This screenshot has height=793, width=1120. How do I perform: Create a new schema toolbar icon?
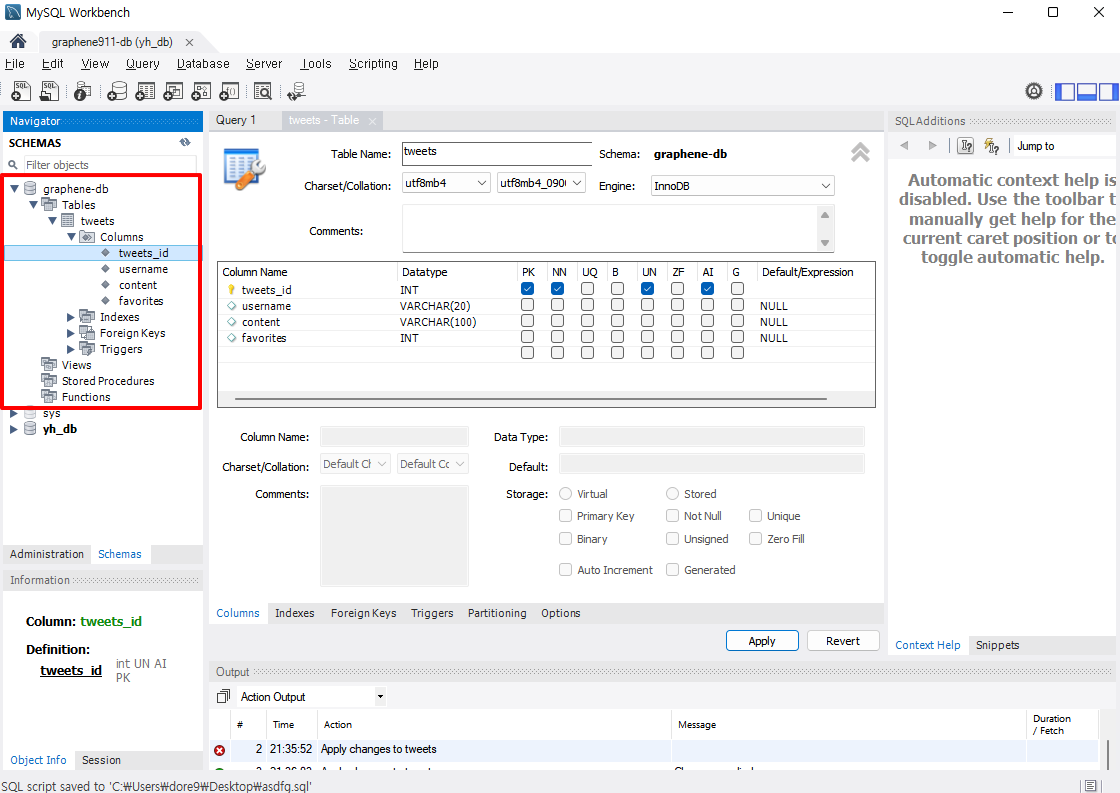click(x=117, y=91)
